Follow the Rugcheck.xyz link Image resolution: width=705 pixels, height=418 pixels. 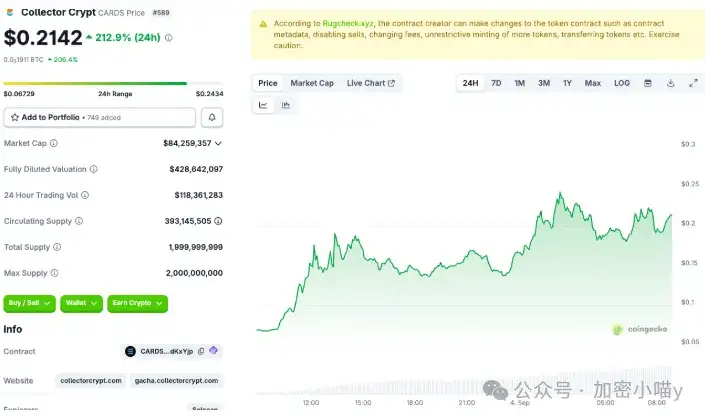(x=348, y=23)
